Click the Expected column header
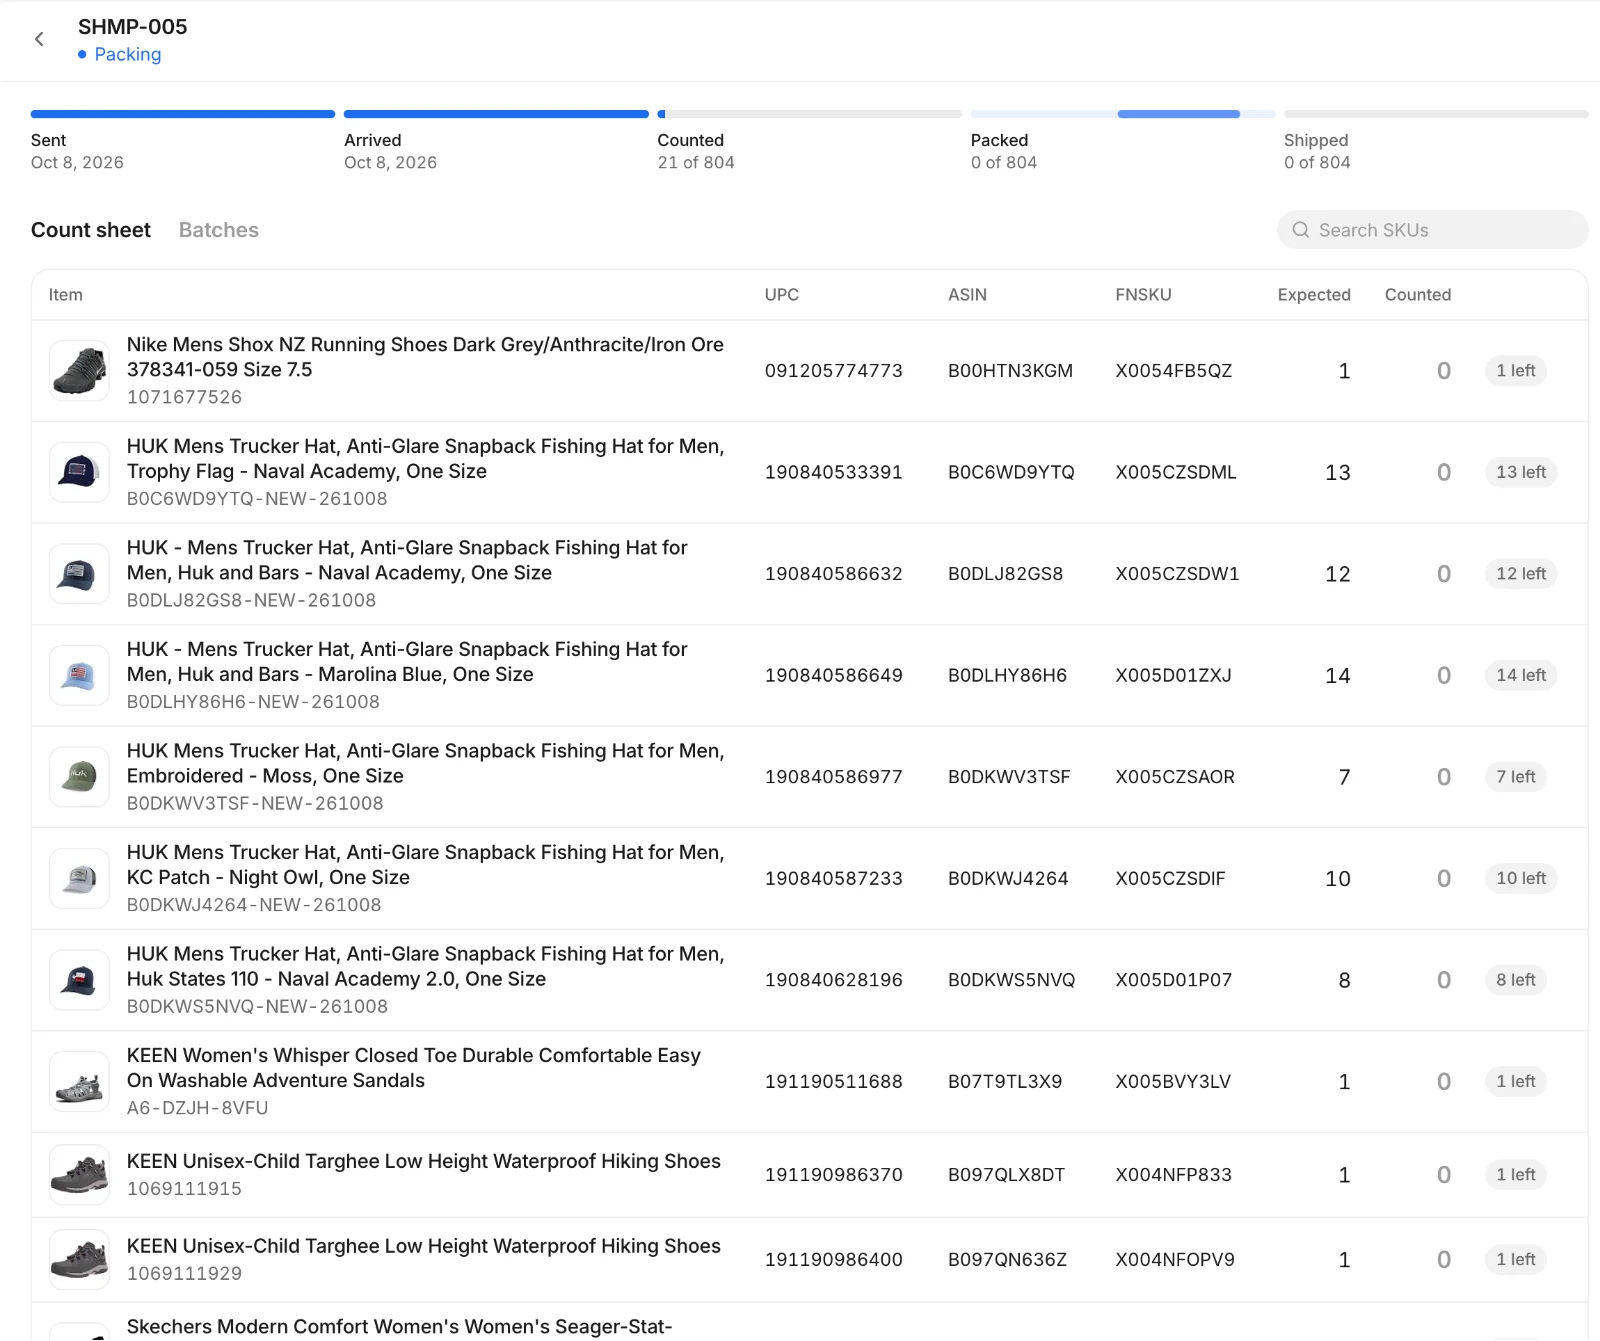This screenshot has height=1341, width=1600. (x=1314, y=295)
